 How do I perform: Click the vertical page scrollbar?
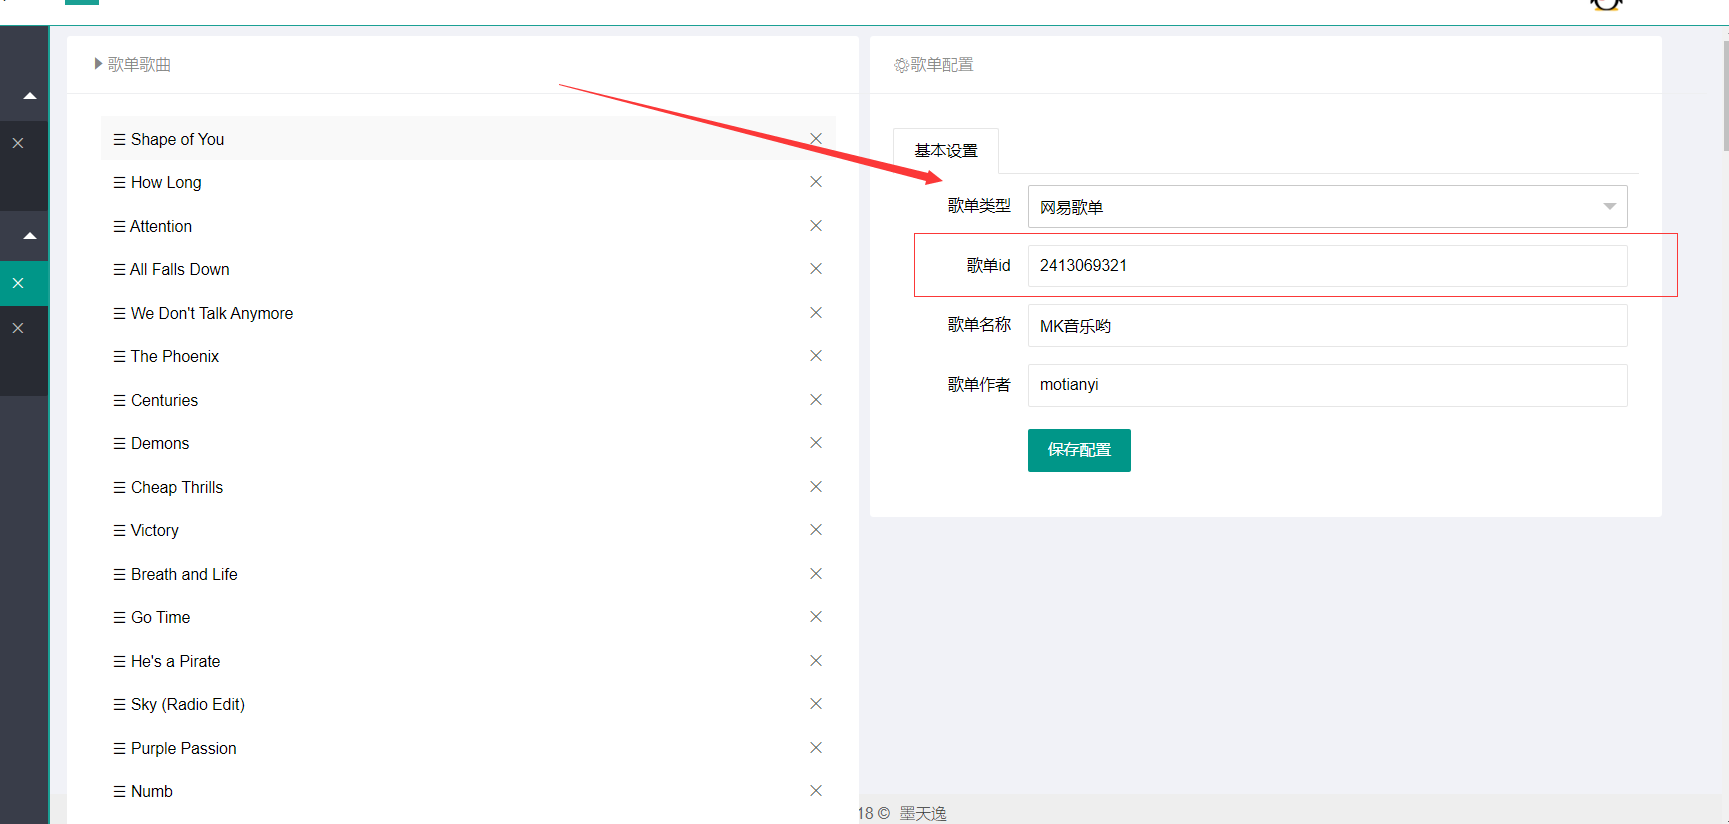coord(1725,95)
